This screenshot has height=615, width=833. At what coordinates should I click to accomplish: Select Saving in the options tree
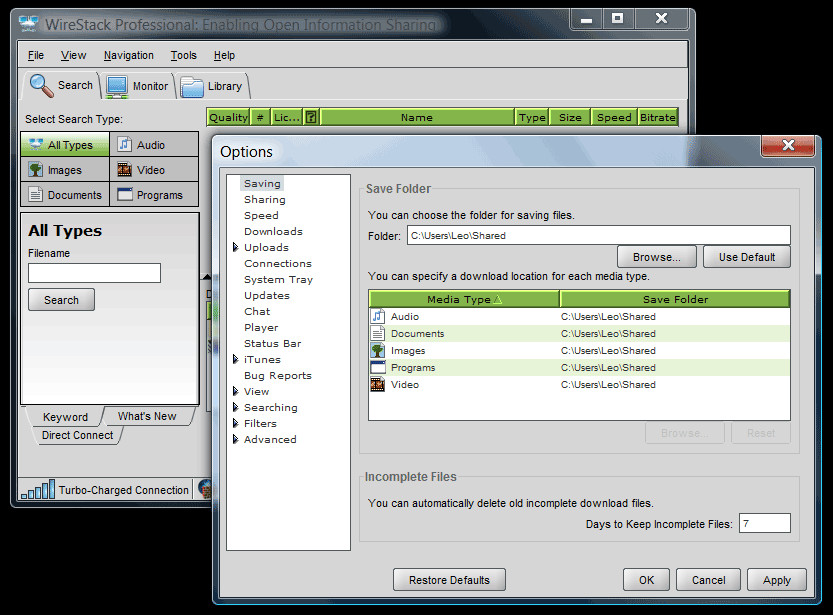(x=262, y=183)
